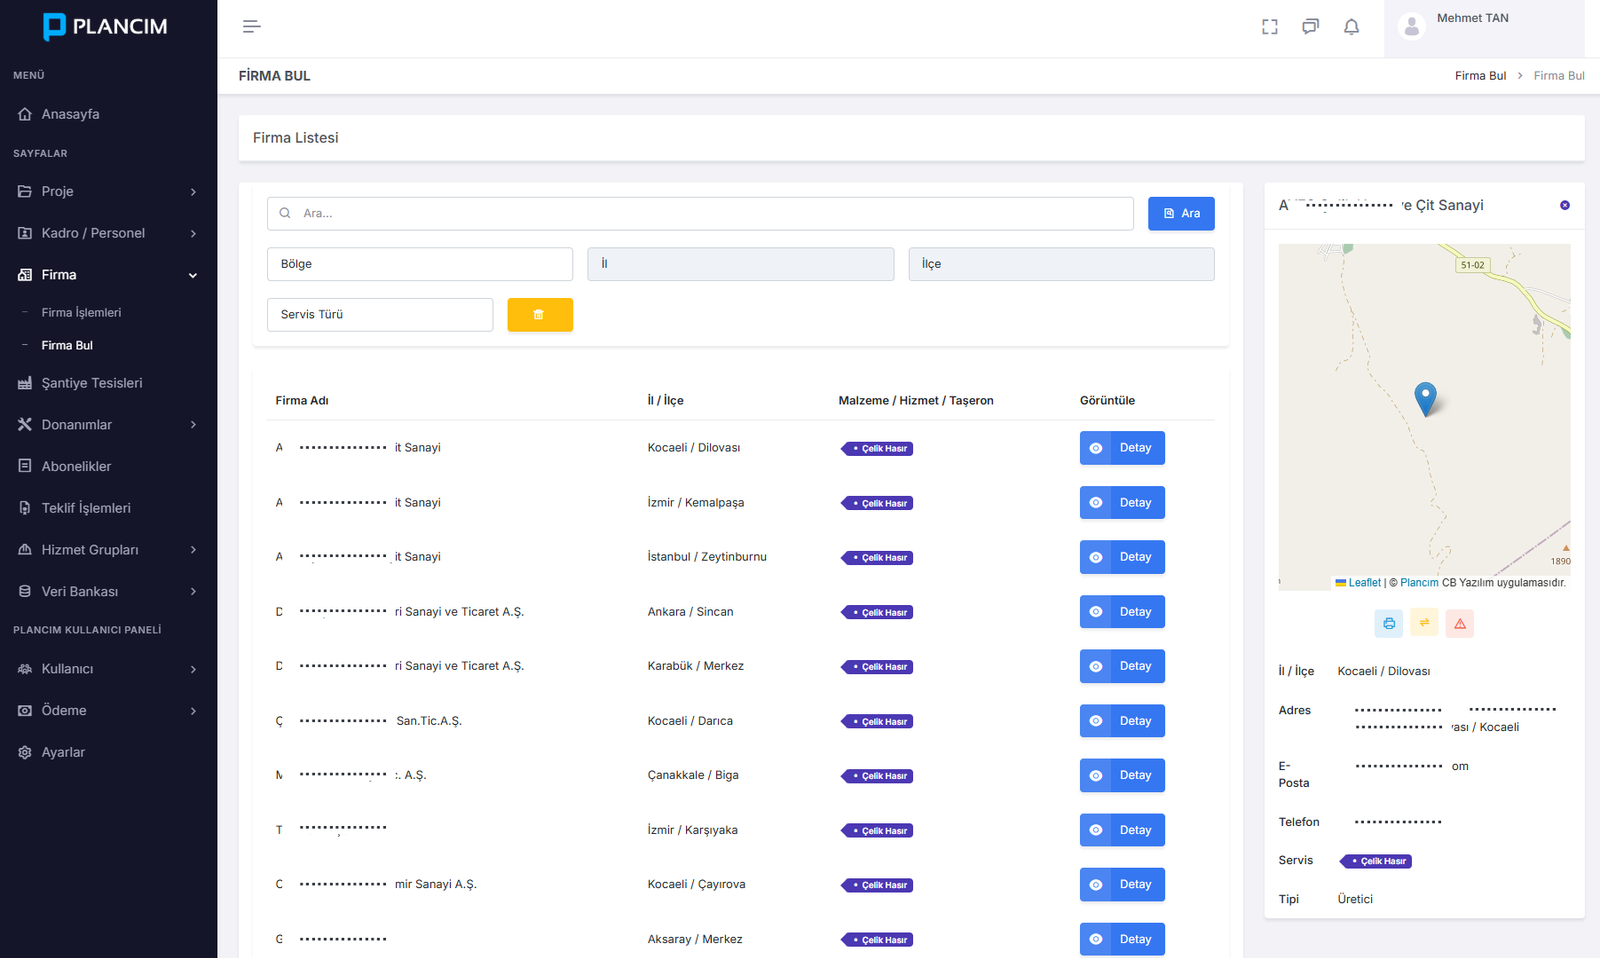Open Detay for Kocaeli / Darıca row

pos(1122,721)
